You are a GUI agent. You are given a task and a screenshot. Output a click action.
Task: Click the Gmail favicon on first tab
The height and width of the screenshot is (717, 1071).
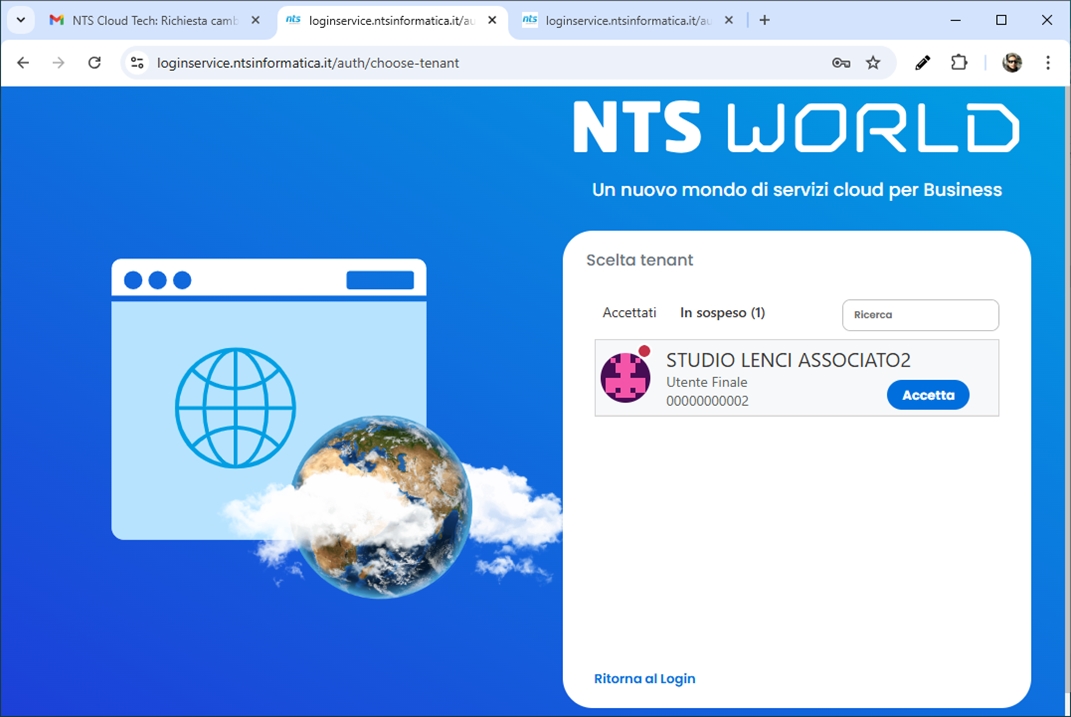pos(57,20)
